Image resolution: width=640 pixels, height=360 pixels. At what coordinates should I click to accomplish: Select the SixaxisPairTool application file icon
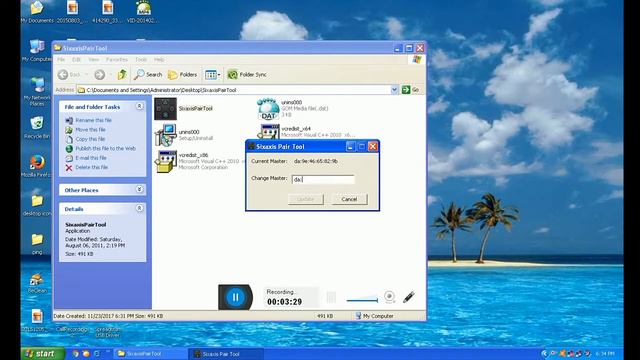(165, 109)
